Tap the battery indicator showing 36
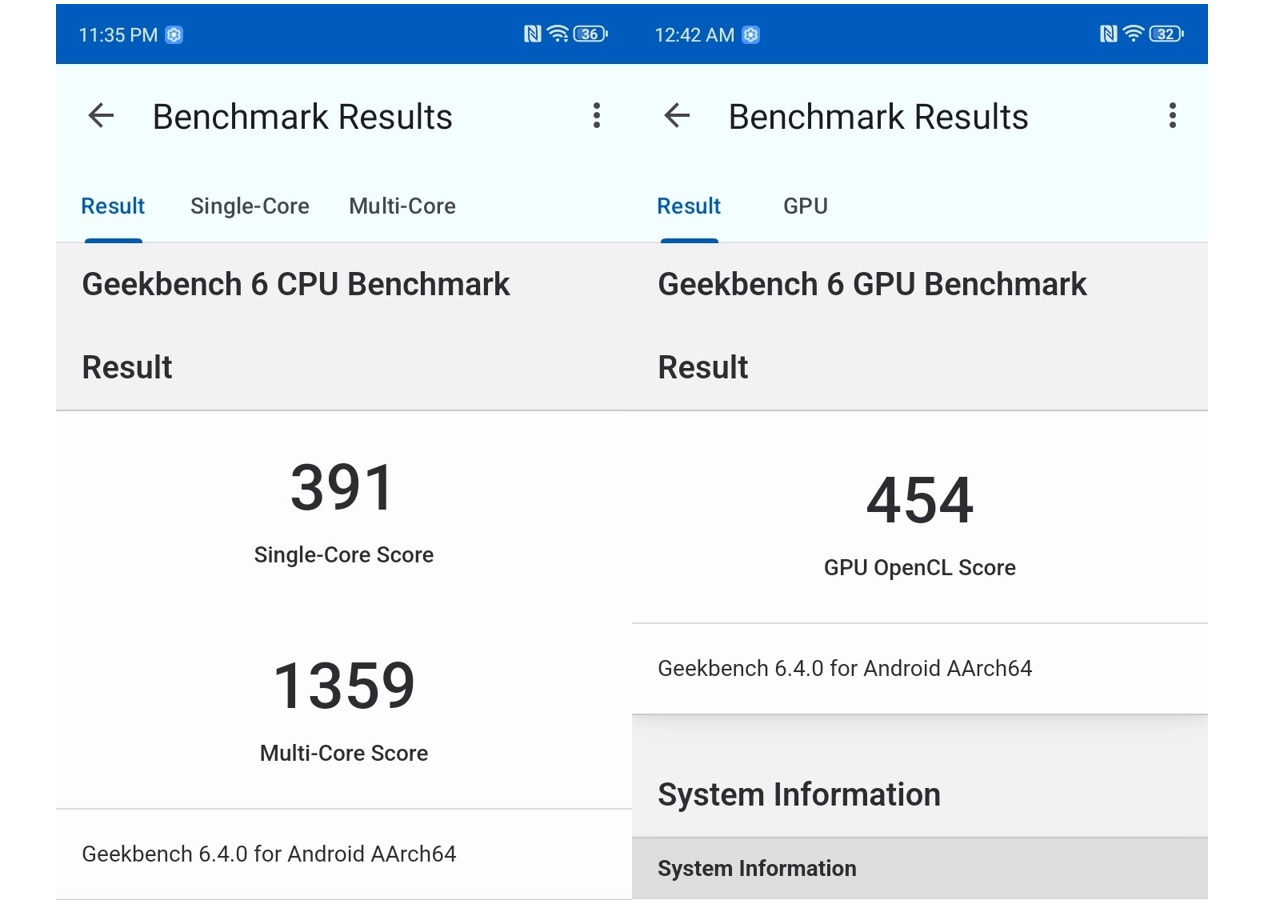 tap(590, 35)
